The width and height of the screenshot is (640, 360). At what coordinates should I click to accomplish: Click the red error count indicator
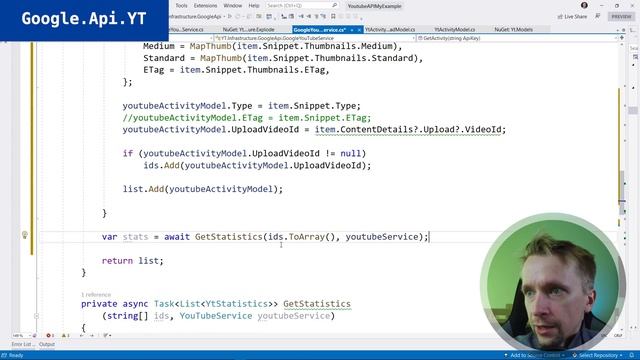[50, 336]
